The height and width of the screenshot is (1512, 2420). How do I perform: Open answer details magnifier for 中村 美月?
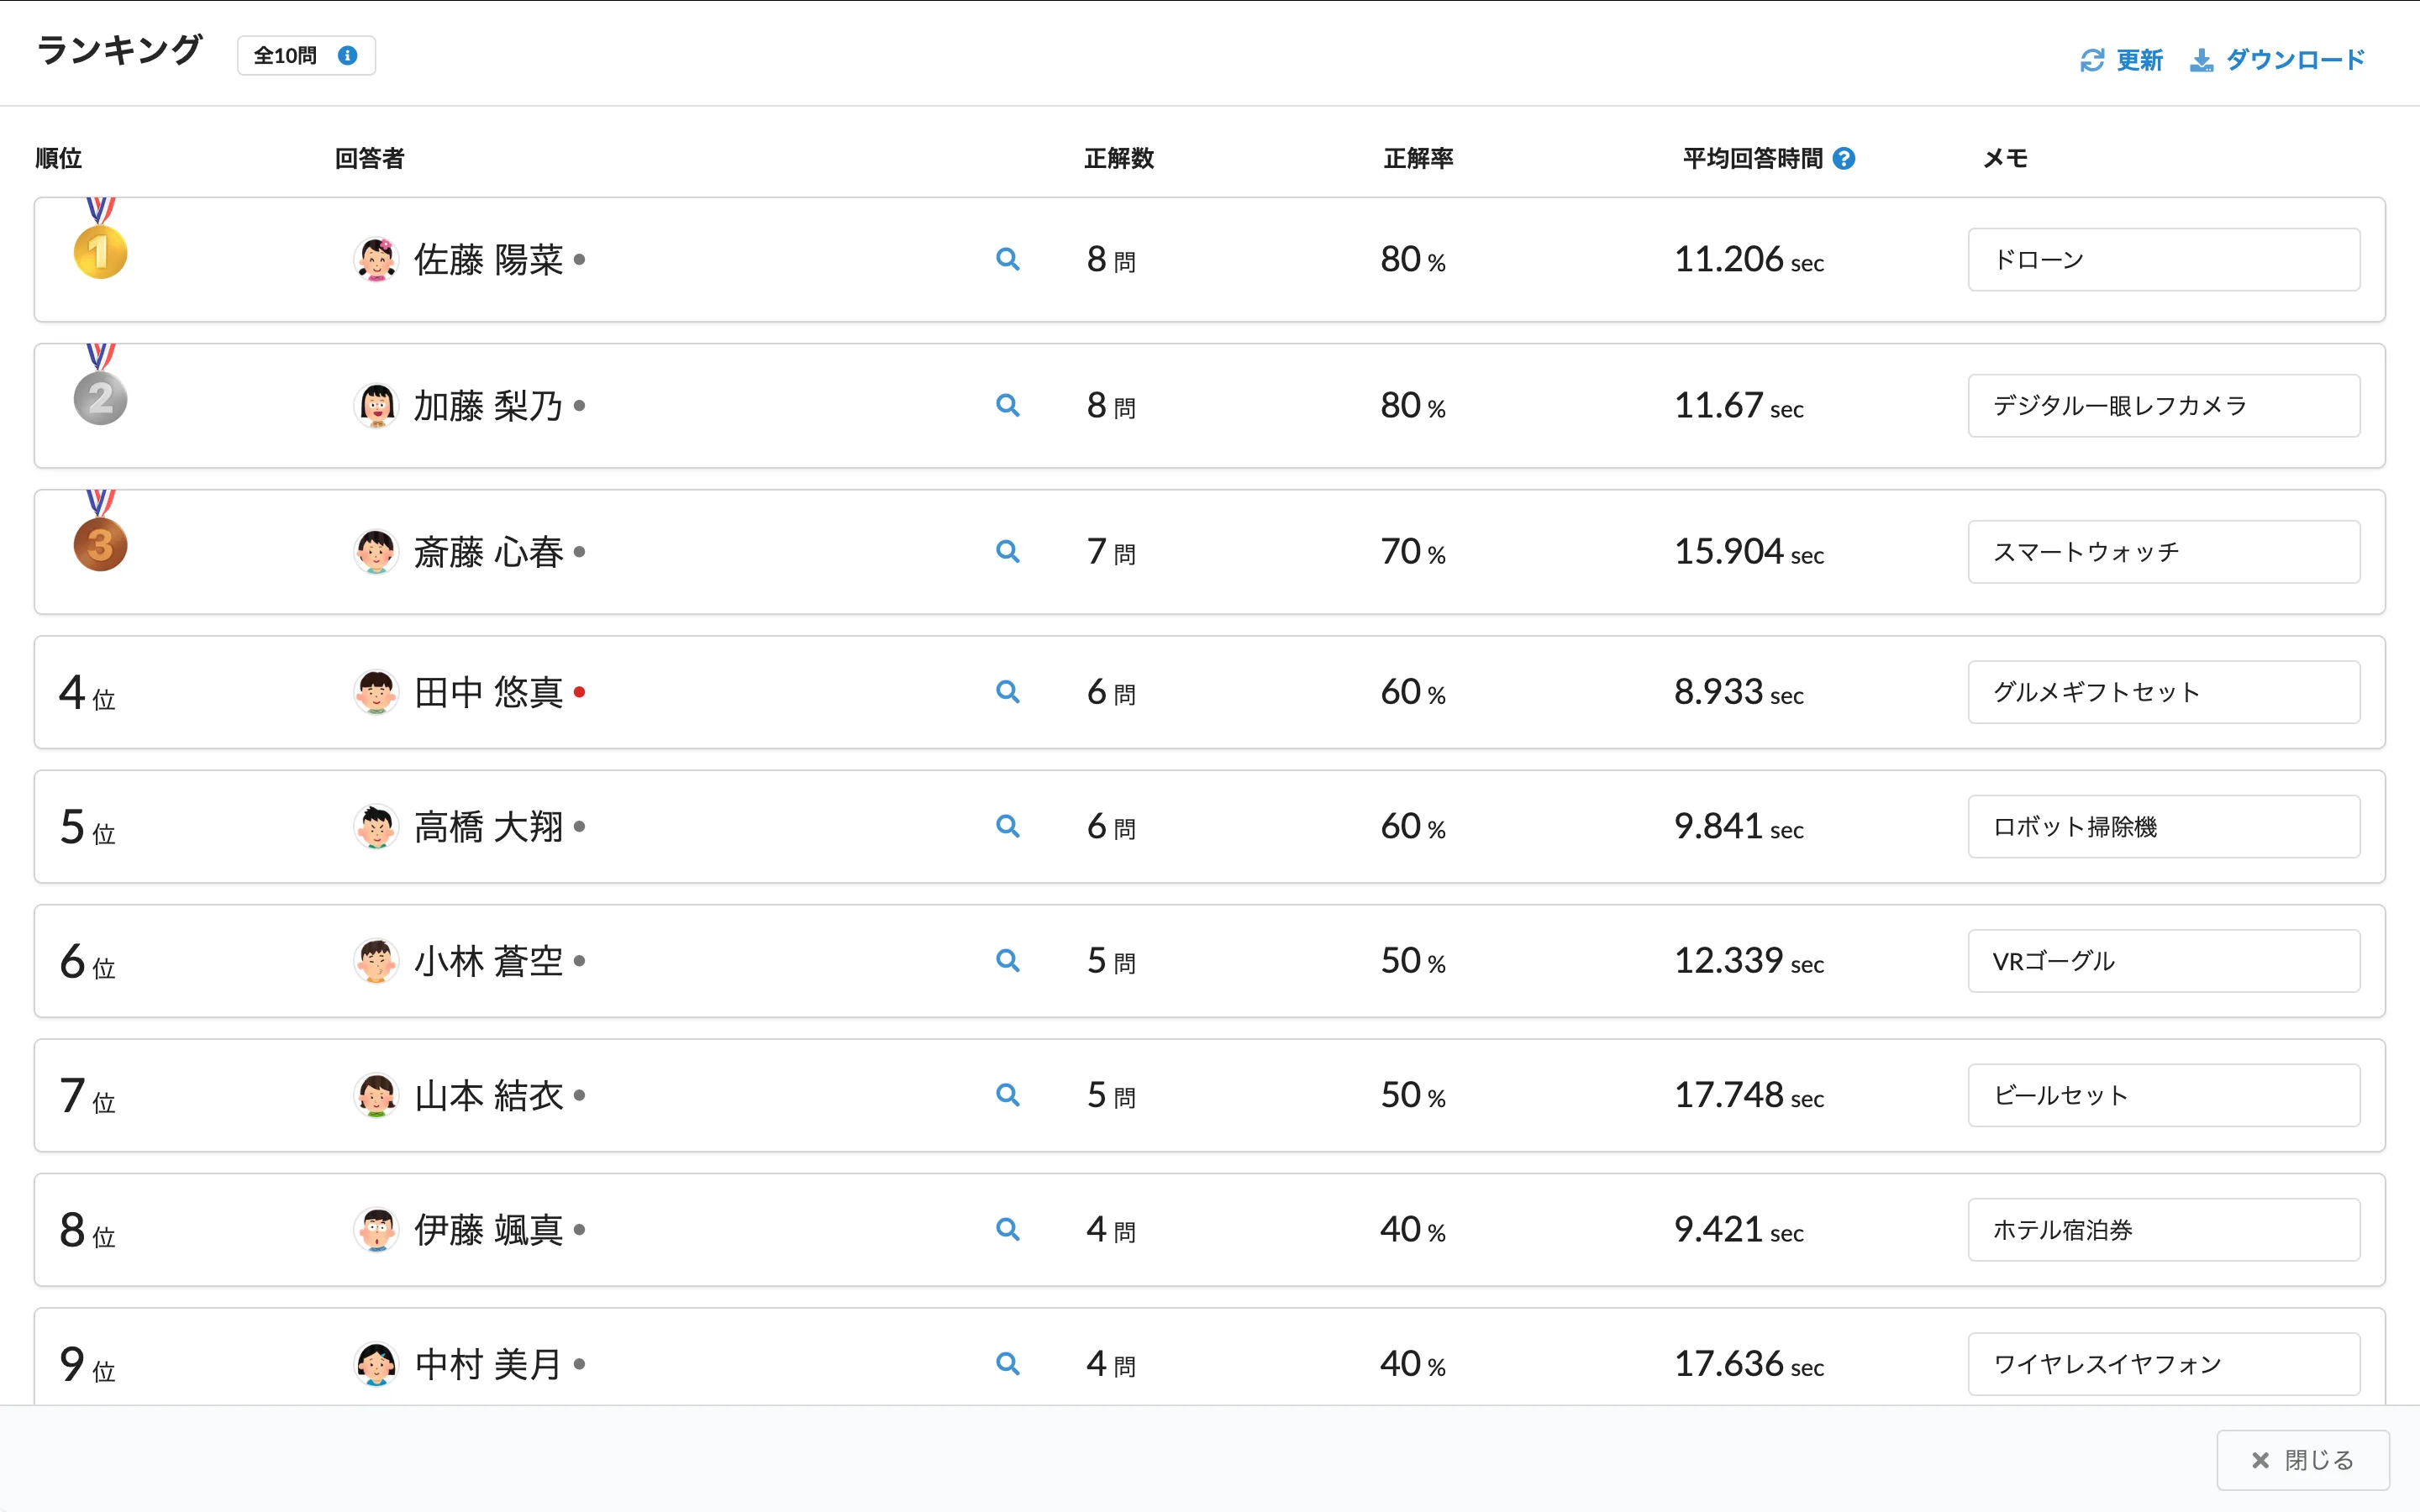tap(1008, 1363)
